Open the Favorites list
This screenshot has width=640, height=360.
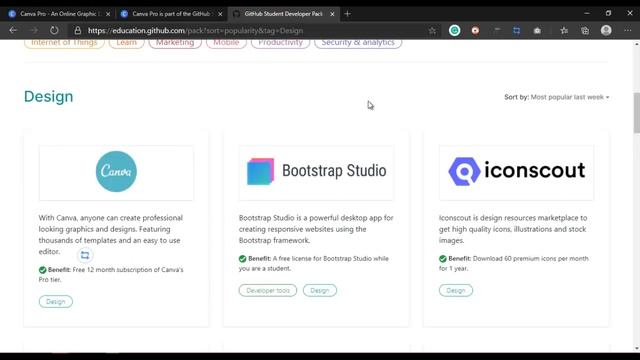(x=564, y=31)
